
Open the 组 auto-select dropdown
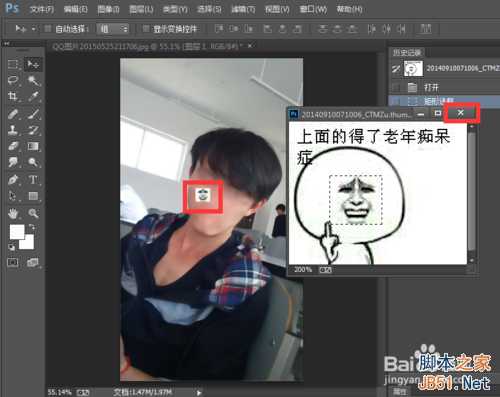click(113, 29)
